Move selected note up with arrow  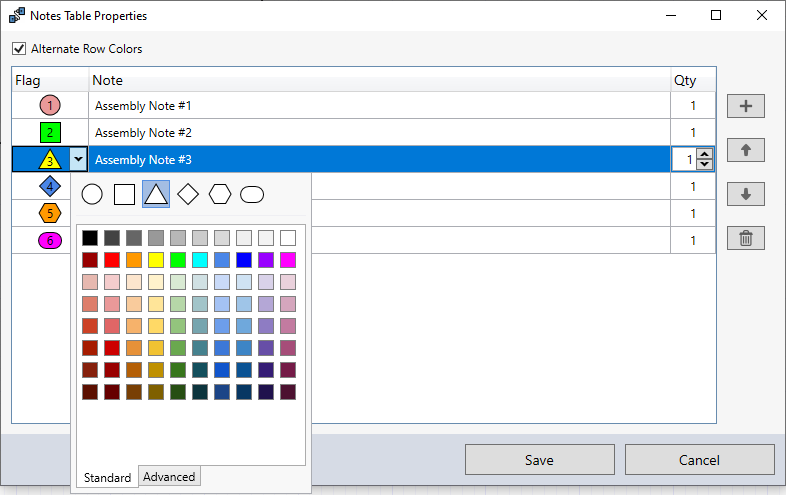[746, 150]
